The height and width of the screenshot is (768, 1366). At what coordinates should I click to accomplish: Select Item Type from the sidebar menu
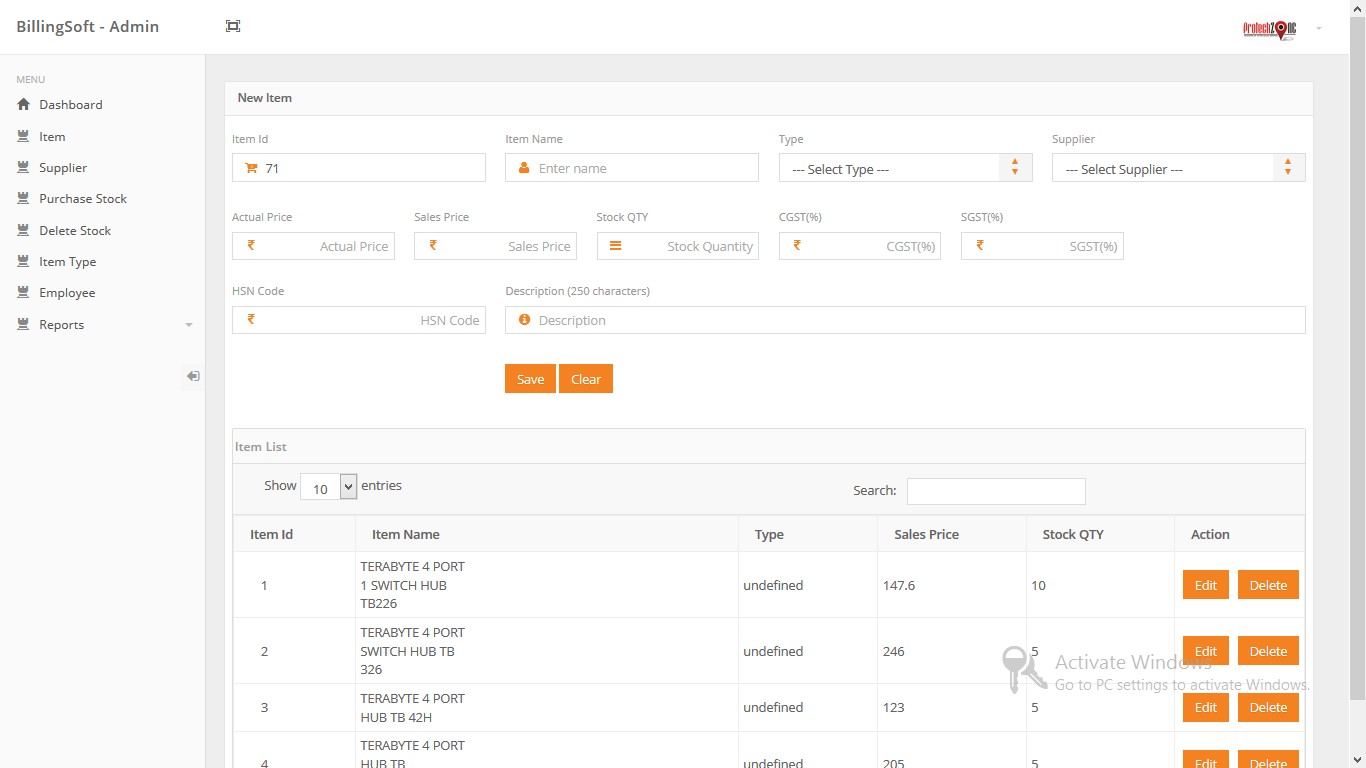(64, 261)
